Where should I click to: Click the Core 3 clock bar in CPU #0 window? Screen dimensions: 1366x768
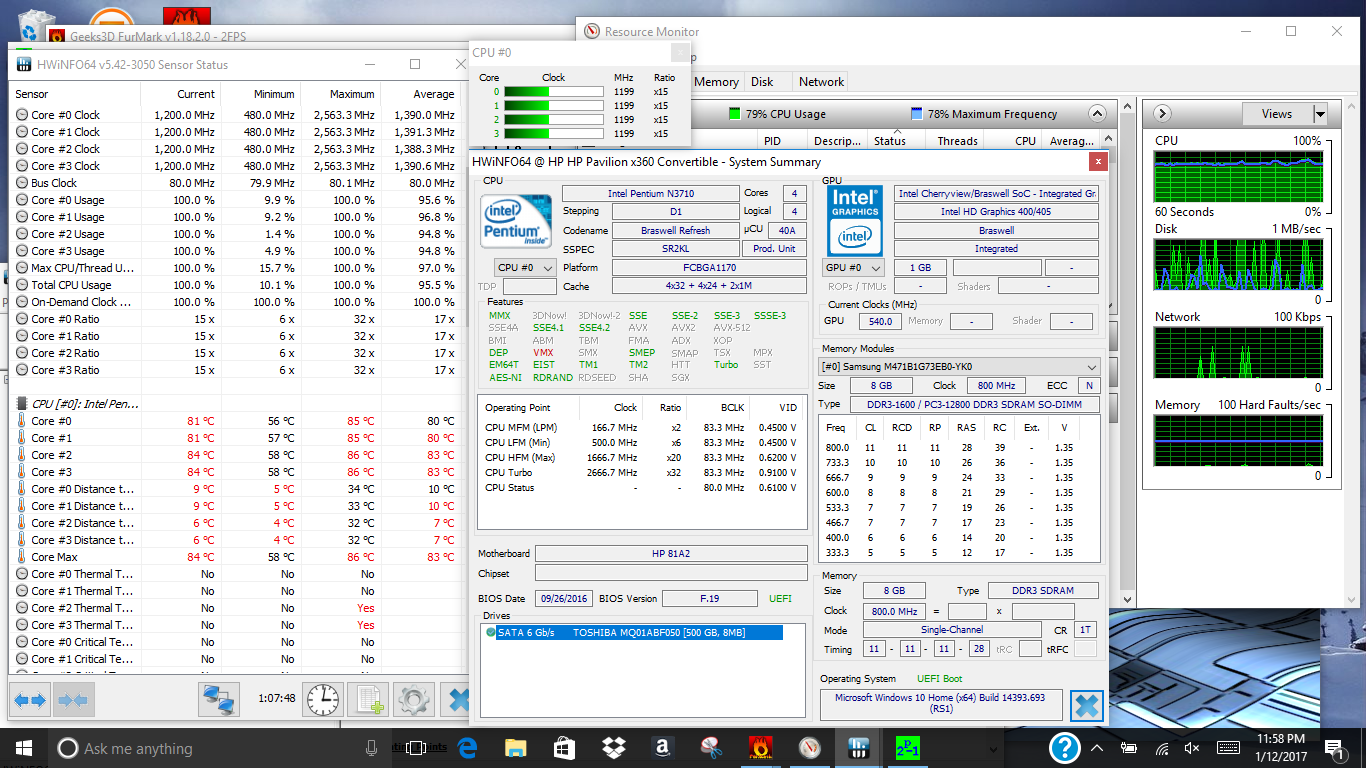point(553,133)
